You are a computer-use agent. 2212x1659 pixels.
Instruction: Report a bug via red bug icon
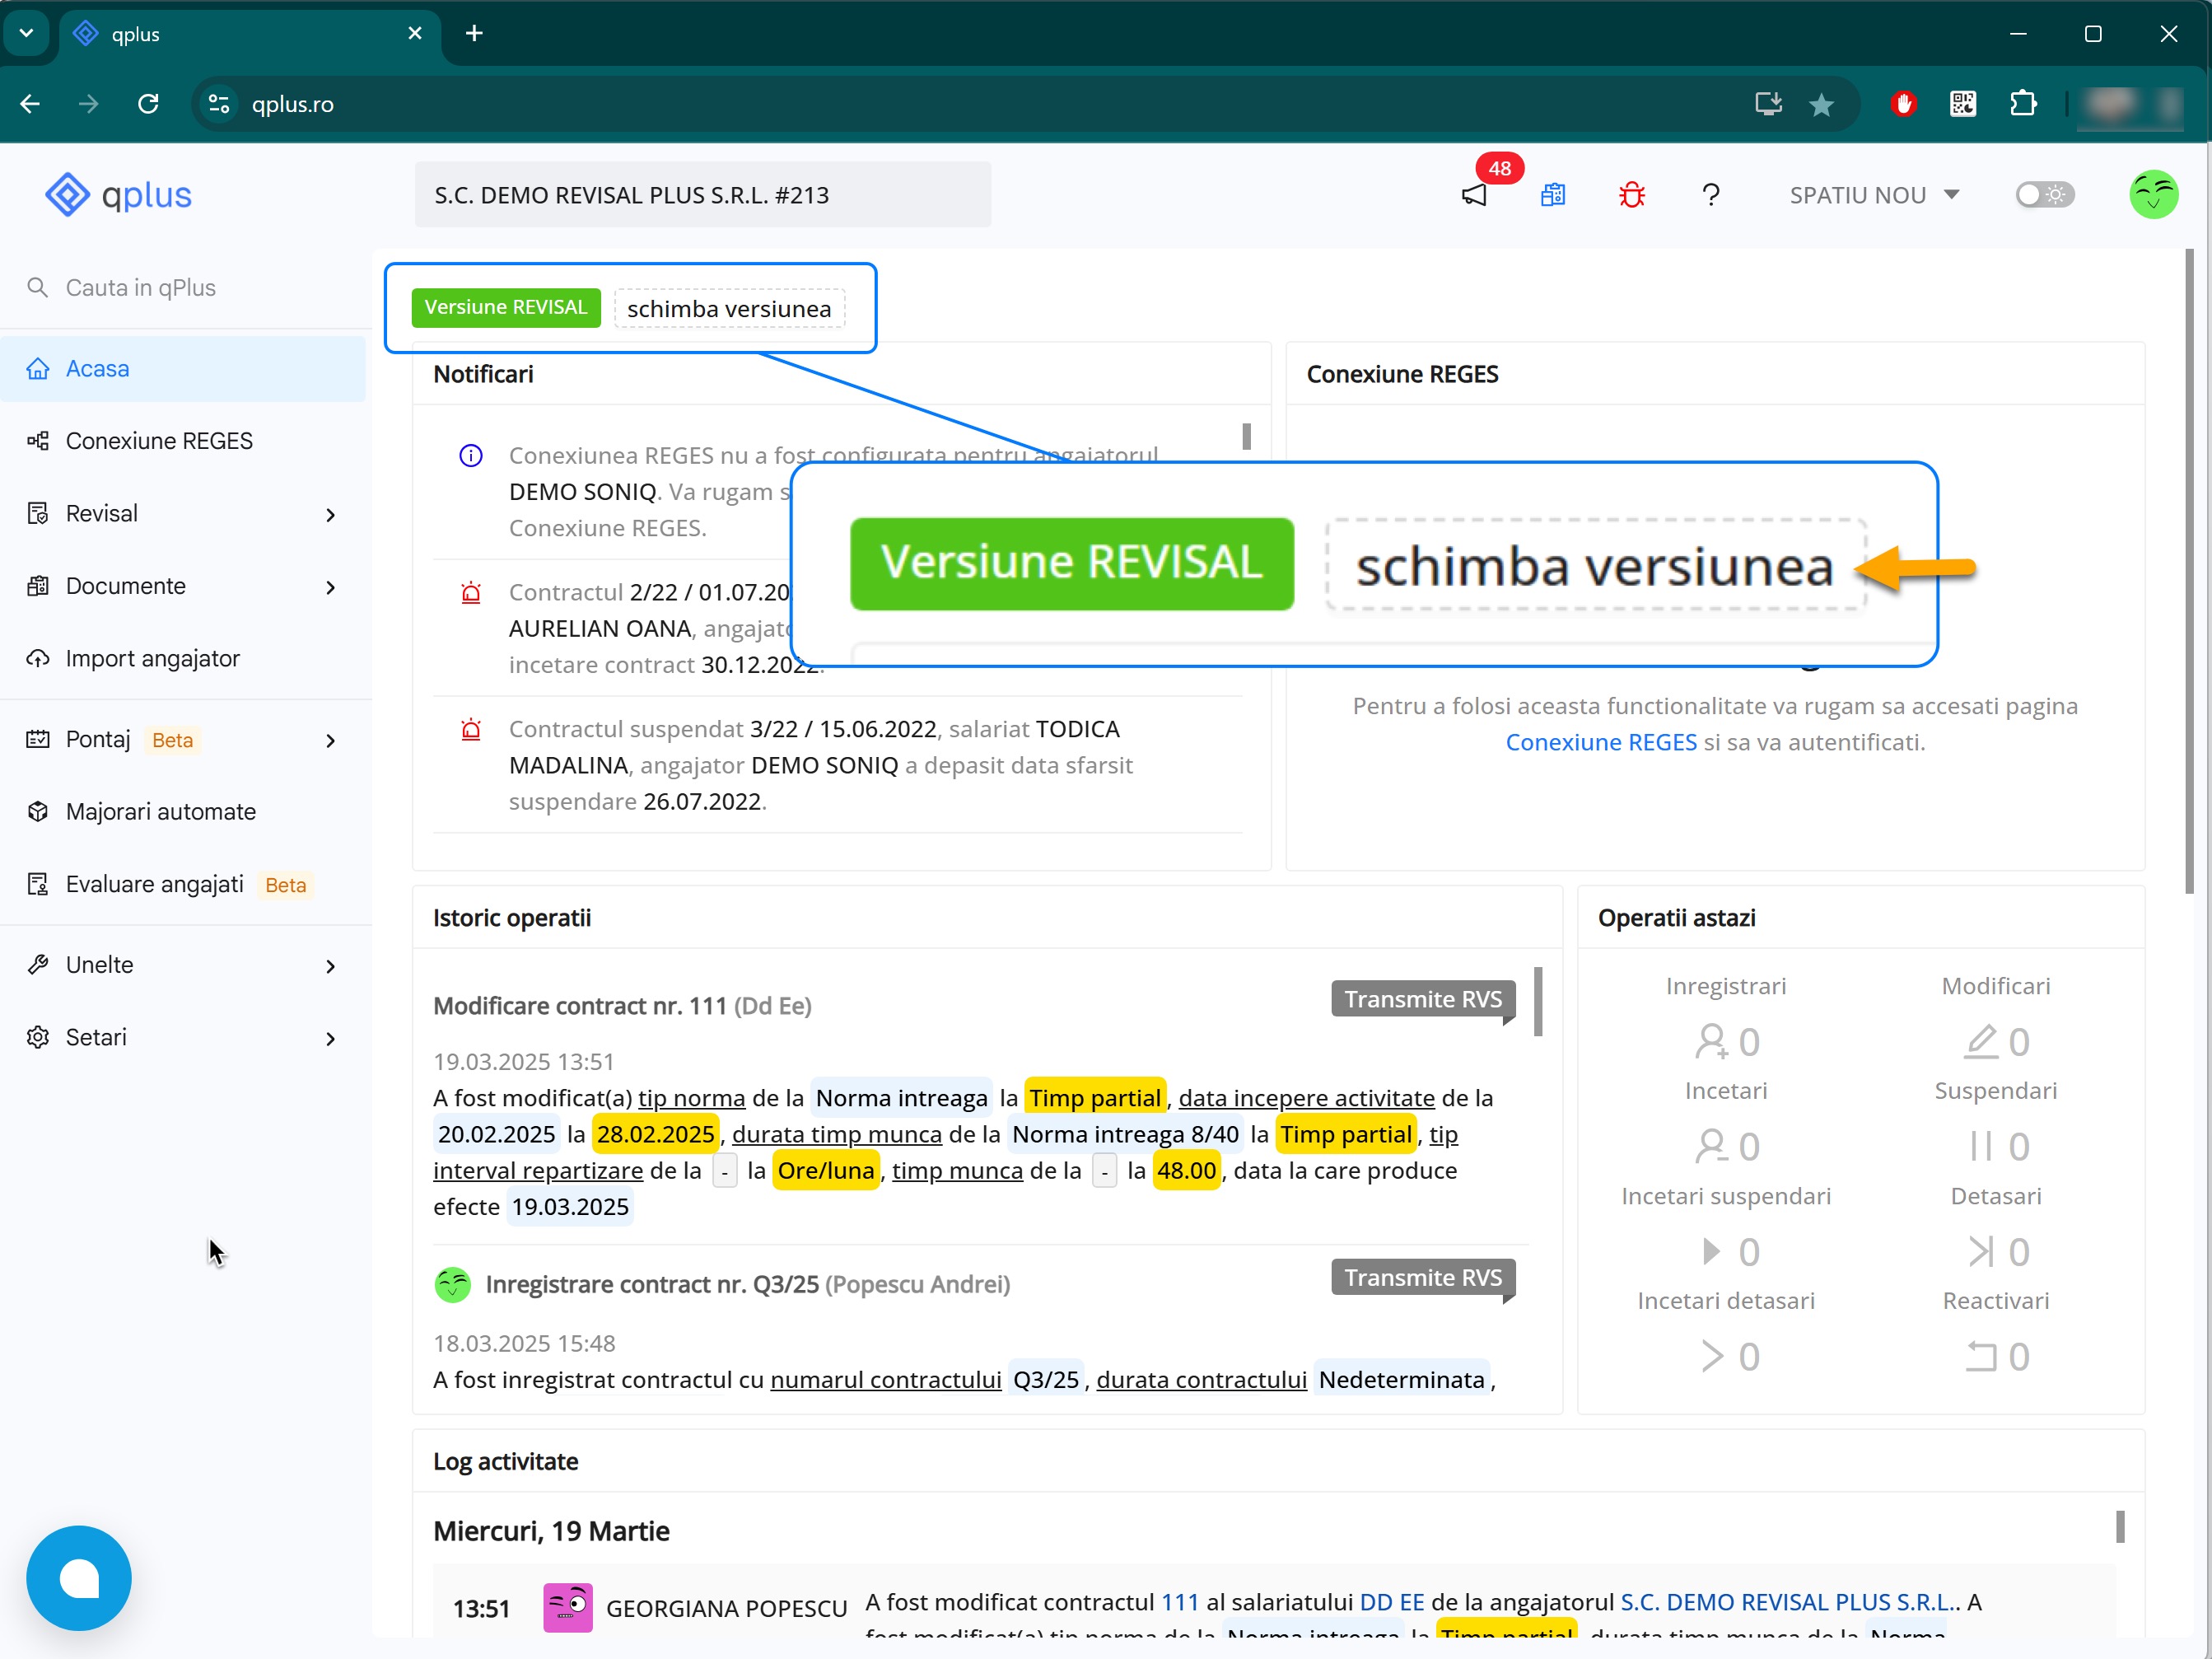pos(1632,195)
